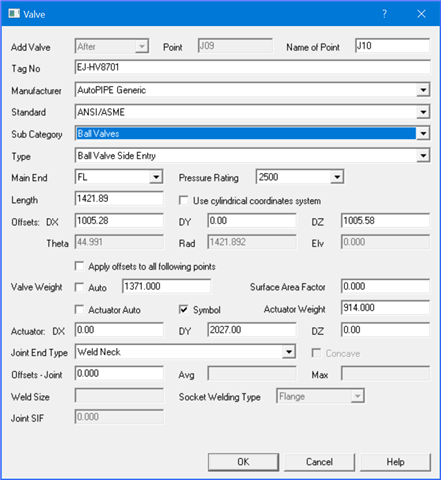Viewport: 441px width, 480px height.
Task: Open the Socket Welding Type dropdown
Action: point(357,396)
